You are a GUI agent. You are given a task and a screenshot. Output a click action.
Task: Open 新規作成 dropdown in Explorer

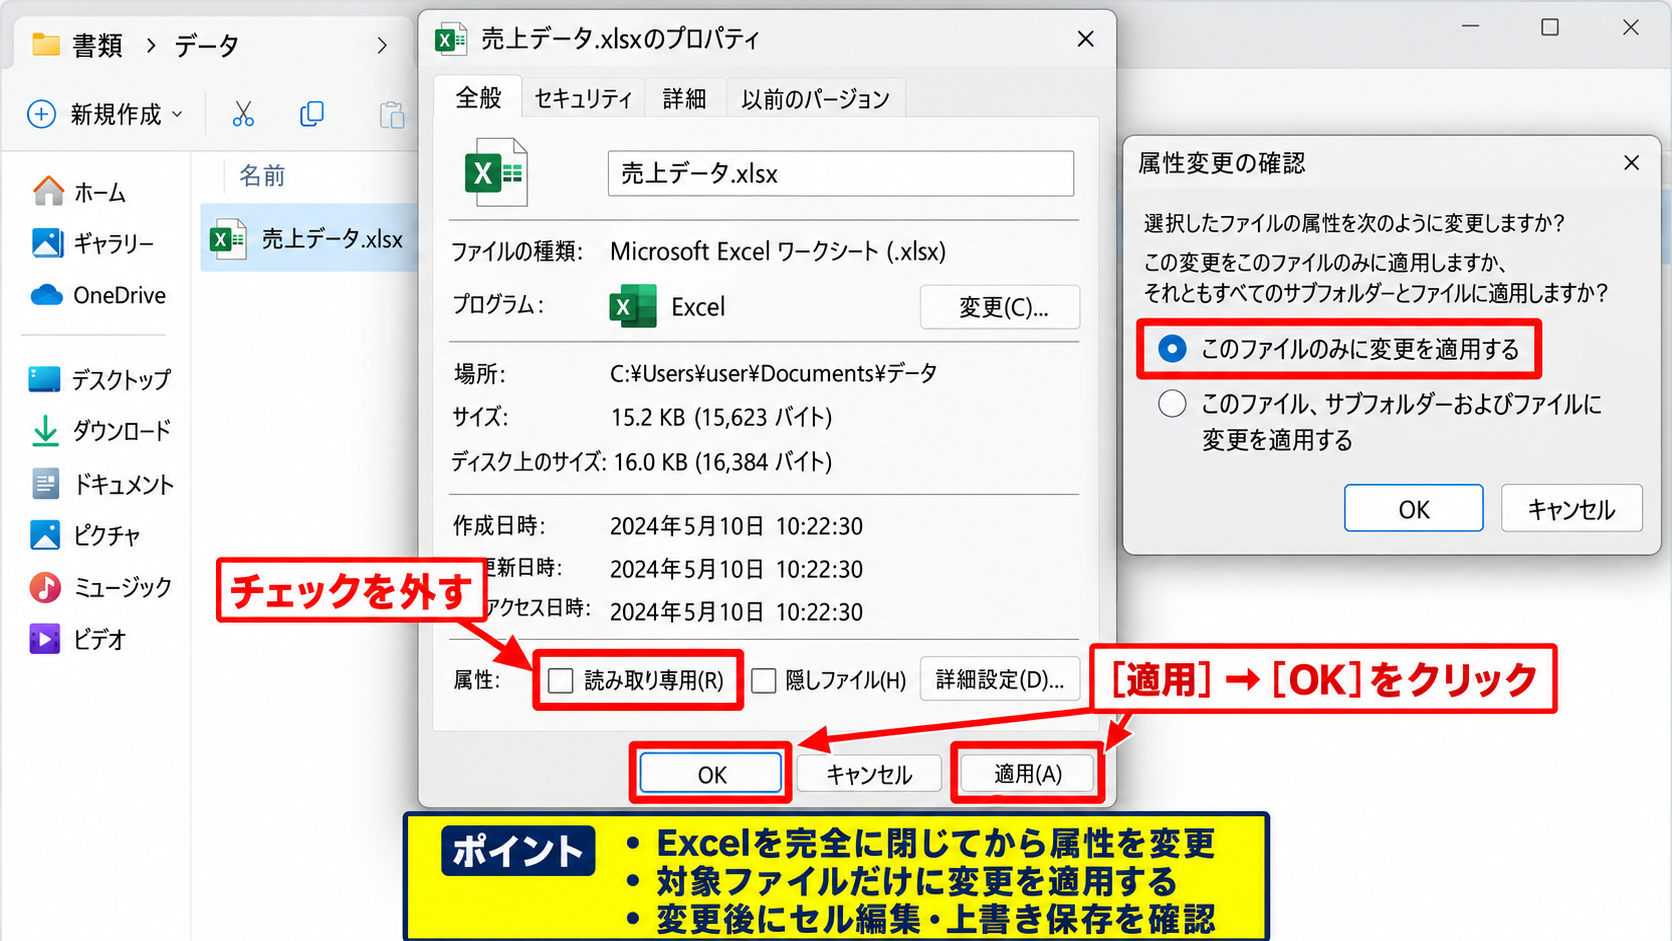tap(105, 114)
